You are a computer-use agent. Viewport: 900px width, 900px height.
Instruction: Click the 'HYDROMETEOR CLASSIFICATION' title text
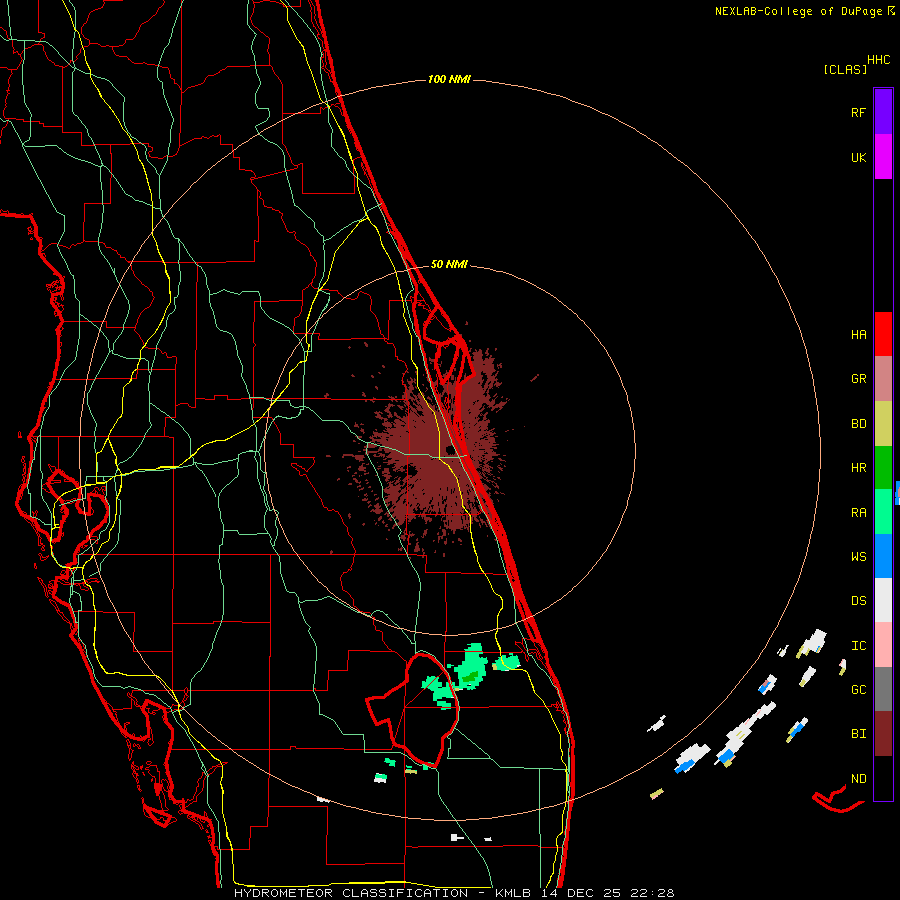[x=351, y=893]
